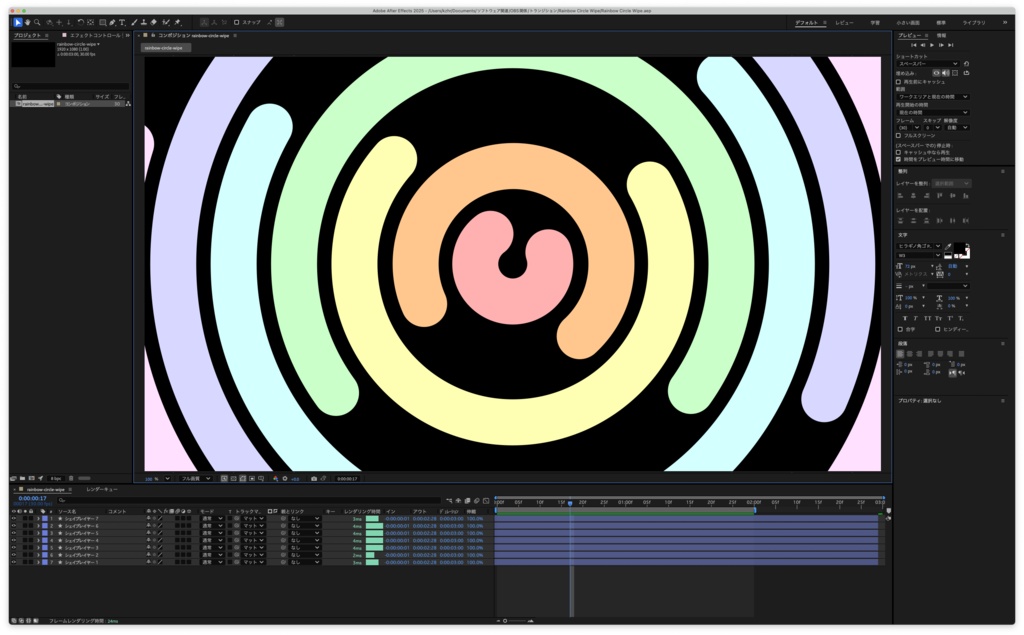Enable 再生前にキャッシュ checkbox
Viewport: 1024px width, 635px height.
point(898,82)
